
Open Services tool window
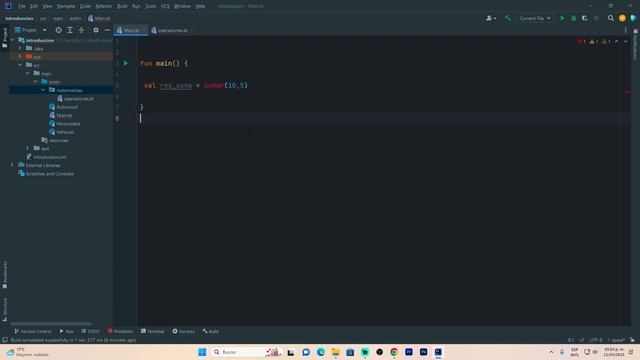click(183, 331)
